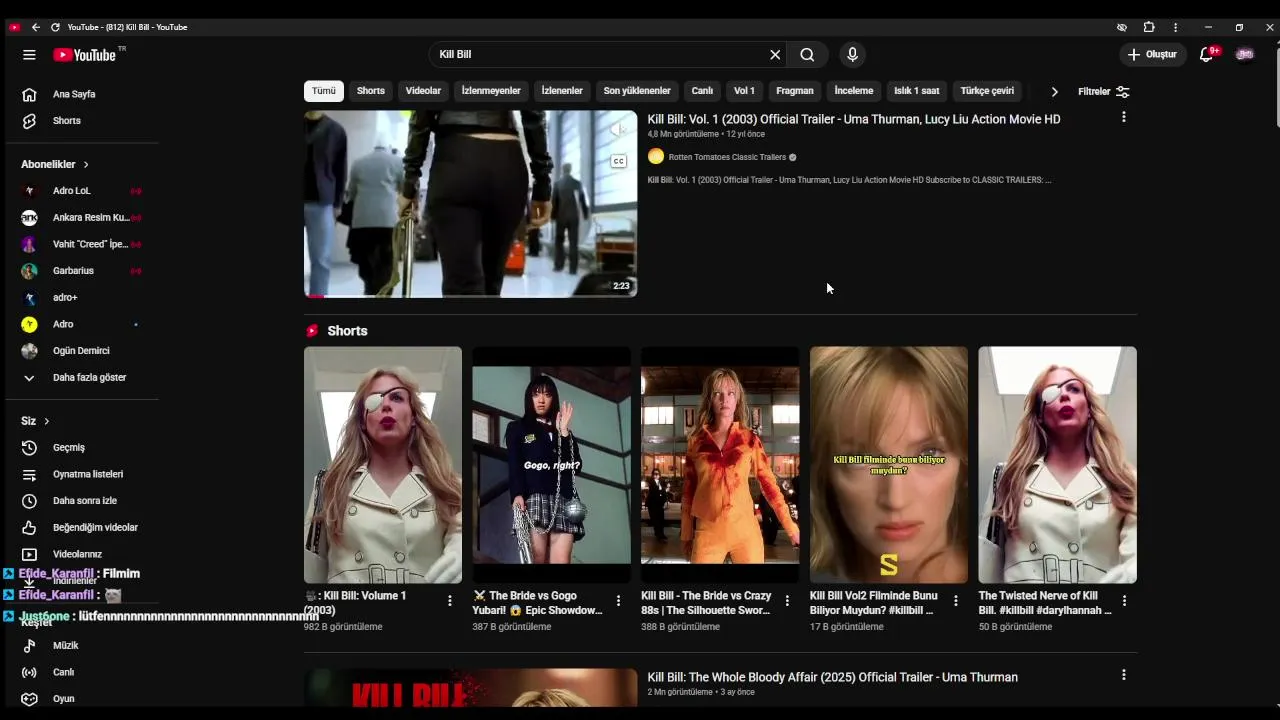Open Kill Bill Vol. 1 Official Trailer title
The image size is (1280, 720).
point(854,119)
